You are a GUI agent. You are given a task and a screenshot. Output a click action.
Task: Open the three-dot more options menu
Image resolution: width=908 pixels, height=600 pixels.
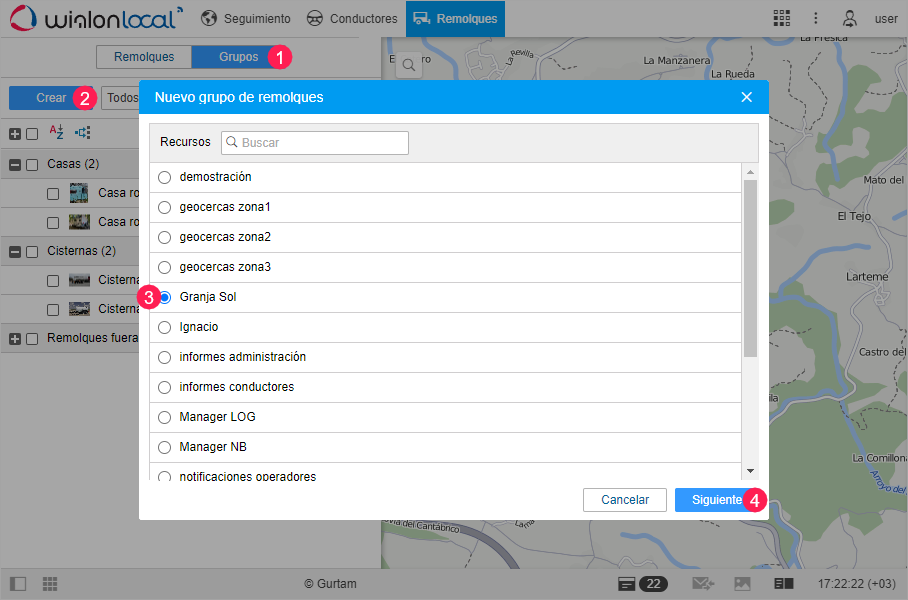tap(815, 19)
